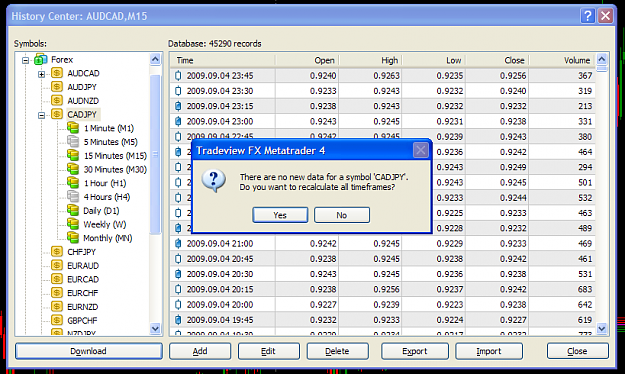Click the EURAUD symbol icon
625x374 pixels.
pyautogui.click(x=57, y=265)
